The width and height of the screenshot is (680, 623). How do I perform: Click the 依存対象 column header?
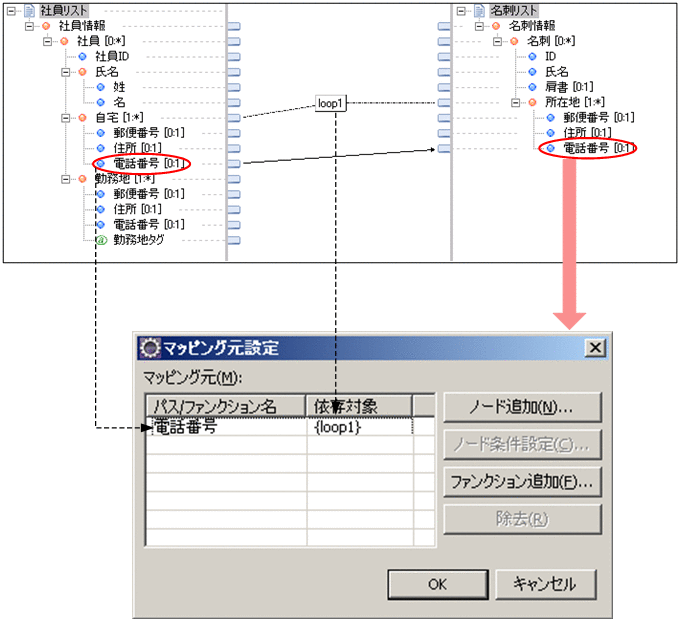click(360, 407)
